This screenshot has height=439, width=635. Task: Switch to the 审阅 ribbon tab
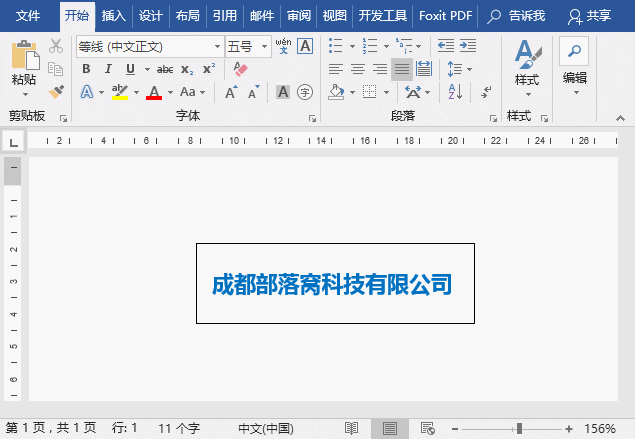click(x=298, y=16)
